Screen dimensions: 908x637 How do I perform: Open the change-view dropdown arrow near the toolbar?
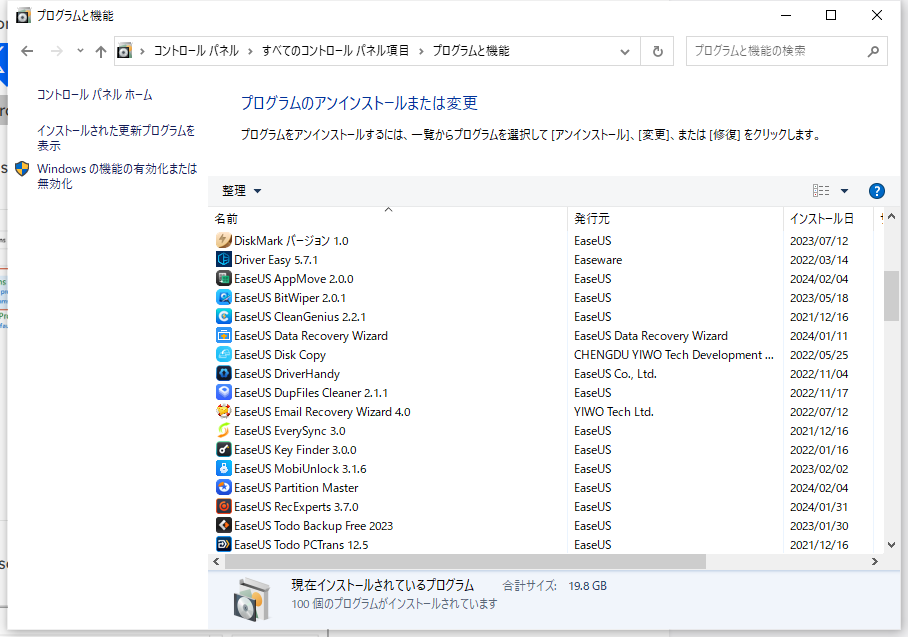(843, 190)
